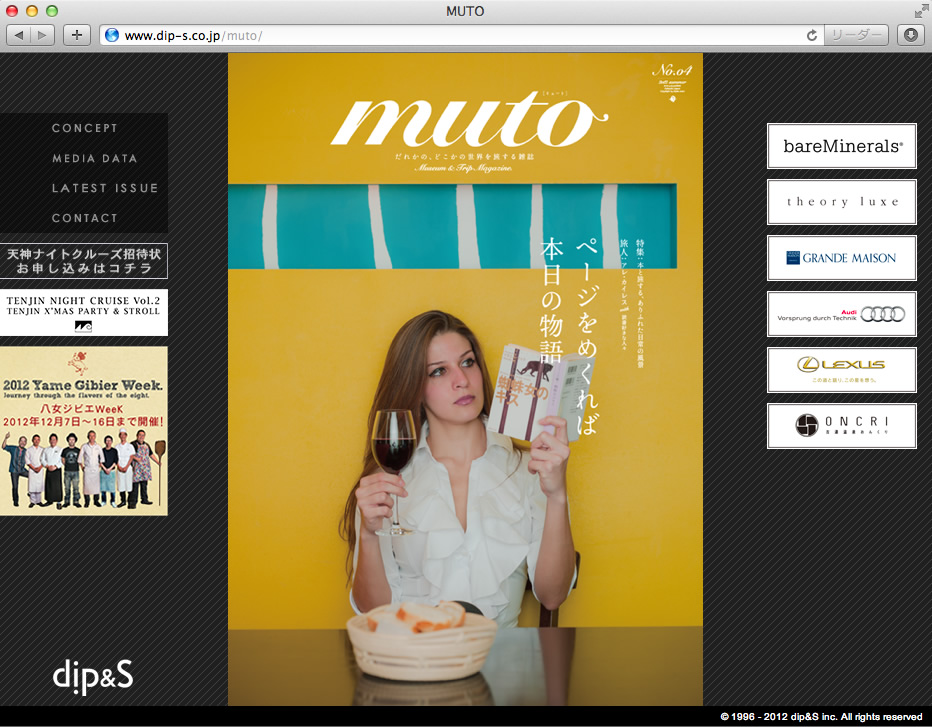Image resolution: width=932 pixels, height=727 pixels.
Task: Open the downloads arrow icon in the toolbar
Action: click(911, 35)
